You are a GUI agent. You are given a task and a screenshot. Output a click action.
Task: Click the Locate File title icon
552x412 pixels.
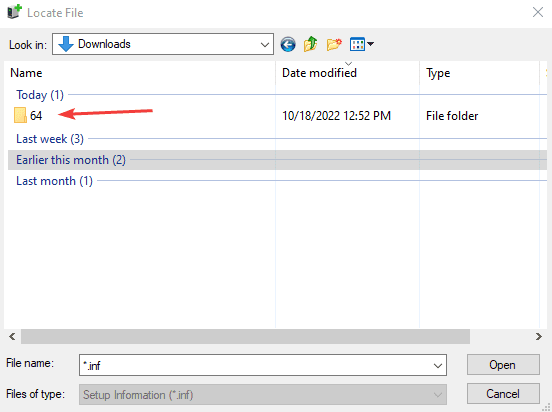click(x=14, y=12)
